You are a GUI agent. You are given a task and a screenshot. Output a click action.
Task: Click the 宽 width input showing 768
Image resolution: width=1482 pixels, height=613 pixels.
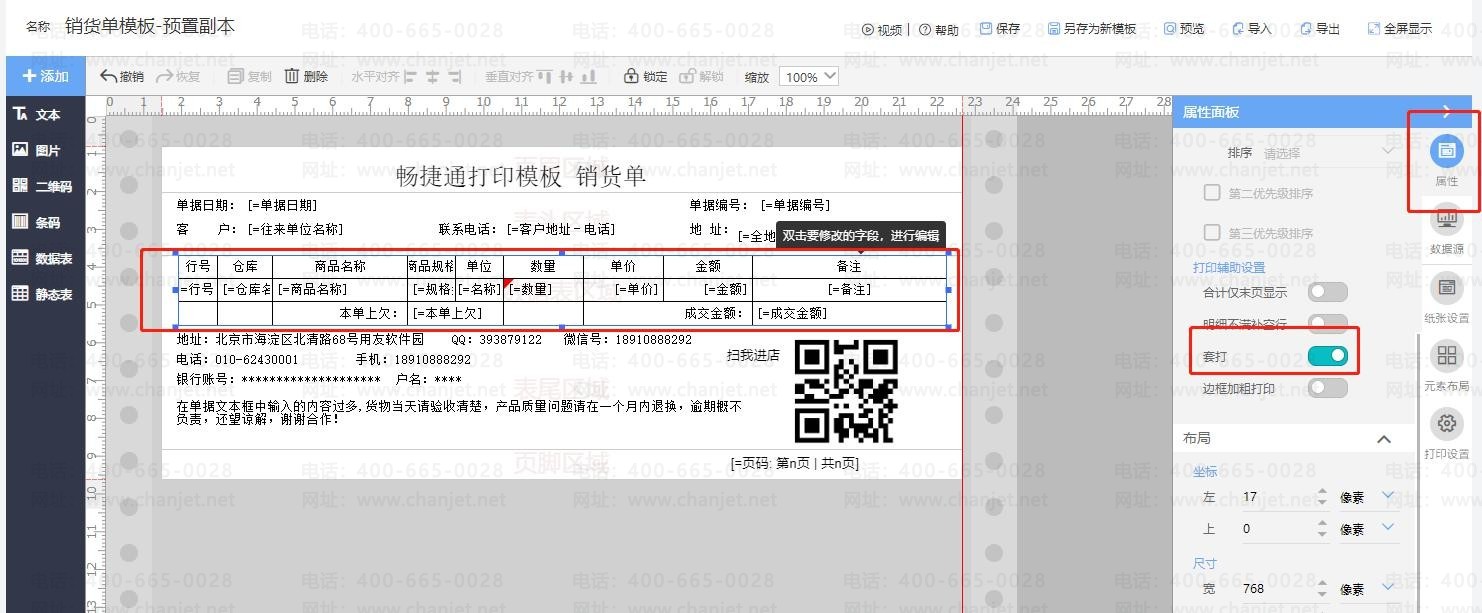[x=1276, y=589]
